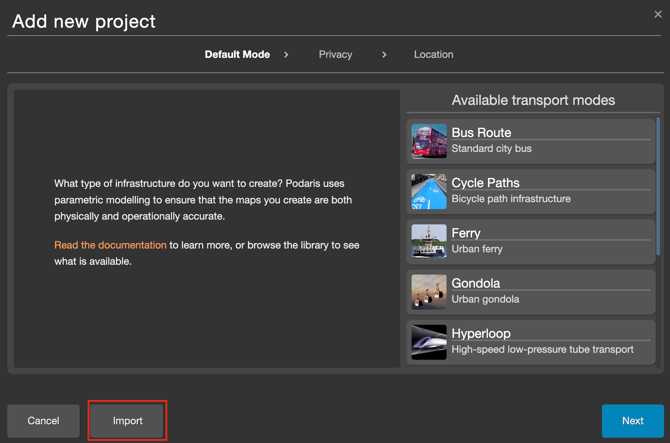The height and width of the screenshot is (443, 670).
Task: Choose the Bus Route title text
Action: (481, 132)
